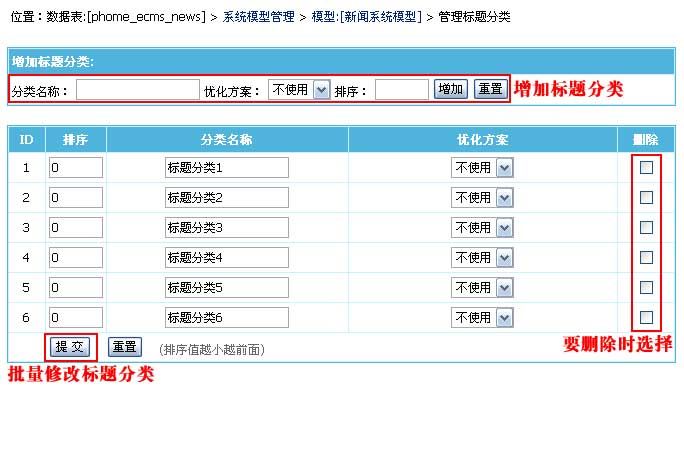
Task: Open the 系统模型管理 breadcrumb link
Action: (259, 17)
